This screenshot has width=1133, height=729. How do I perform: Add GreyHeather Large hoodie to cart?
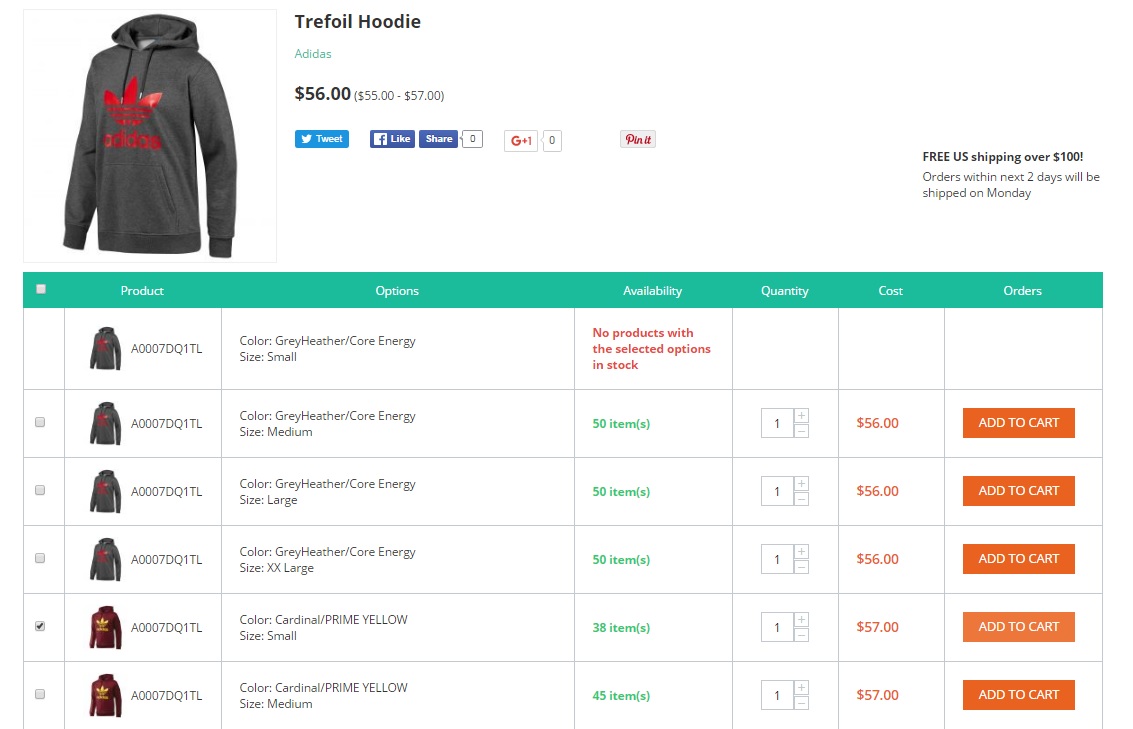(x=1019, y=491)
